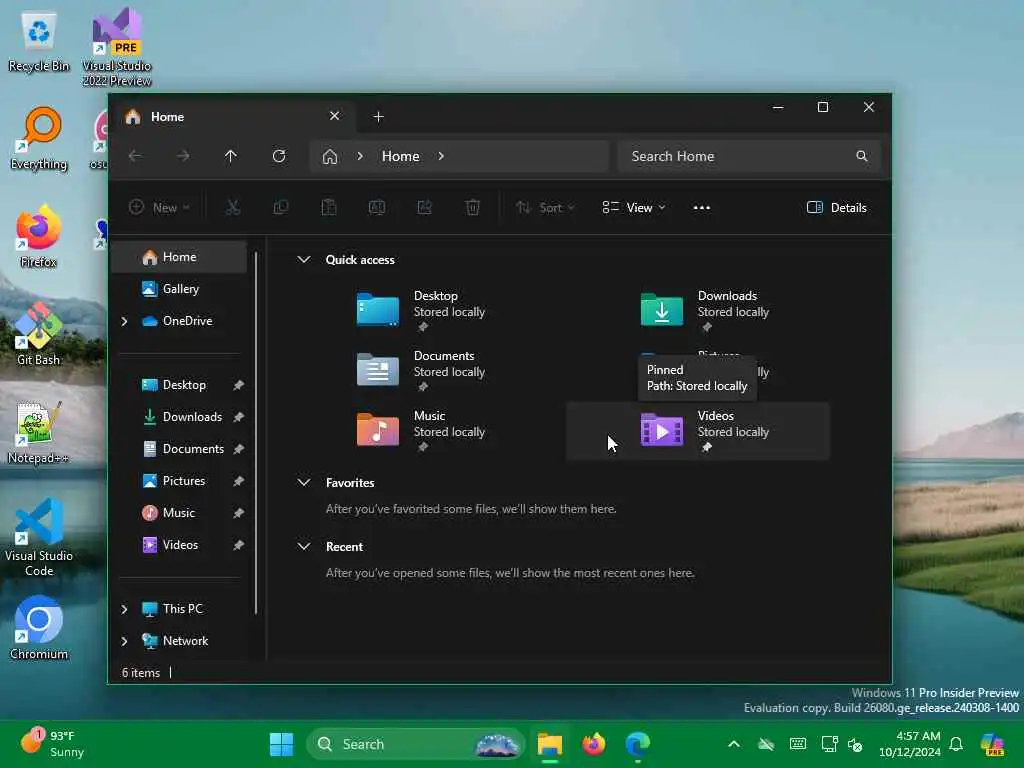Unpin Pictures from sidebar pin icon
The width and height of the screenshot is (1024, 768).
238,481
